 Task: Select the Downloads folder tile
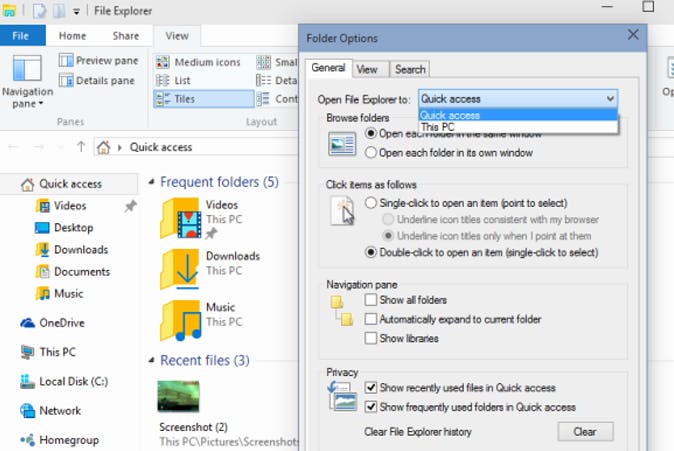click(x=211, y=269)
